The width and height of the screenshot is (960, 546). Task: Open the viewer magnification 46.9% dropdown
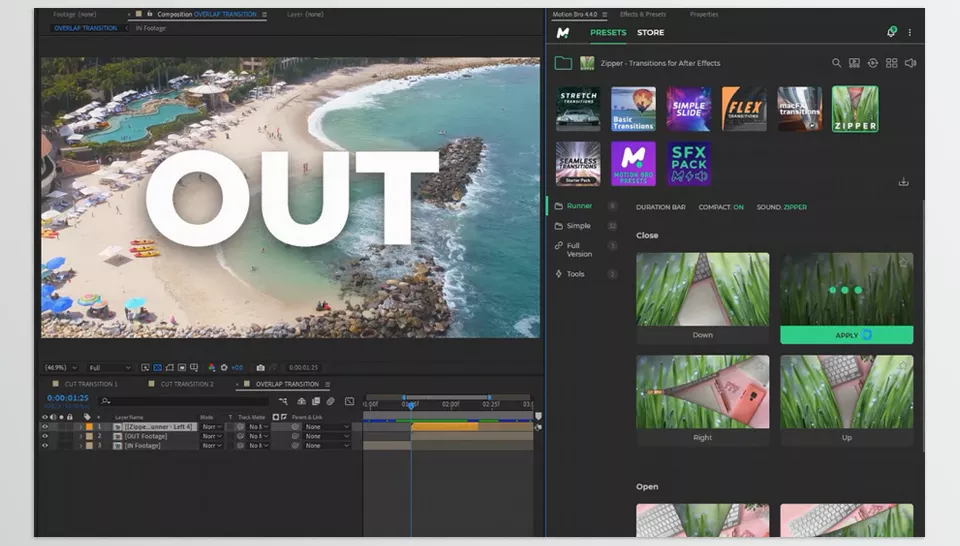point(61,368)
